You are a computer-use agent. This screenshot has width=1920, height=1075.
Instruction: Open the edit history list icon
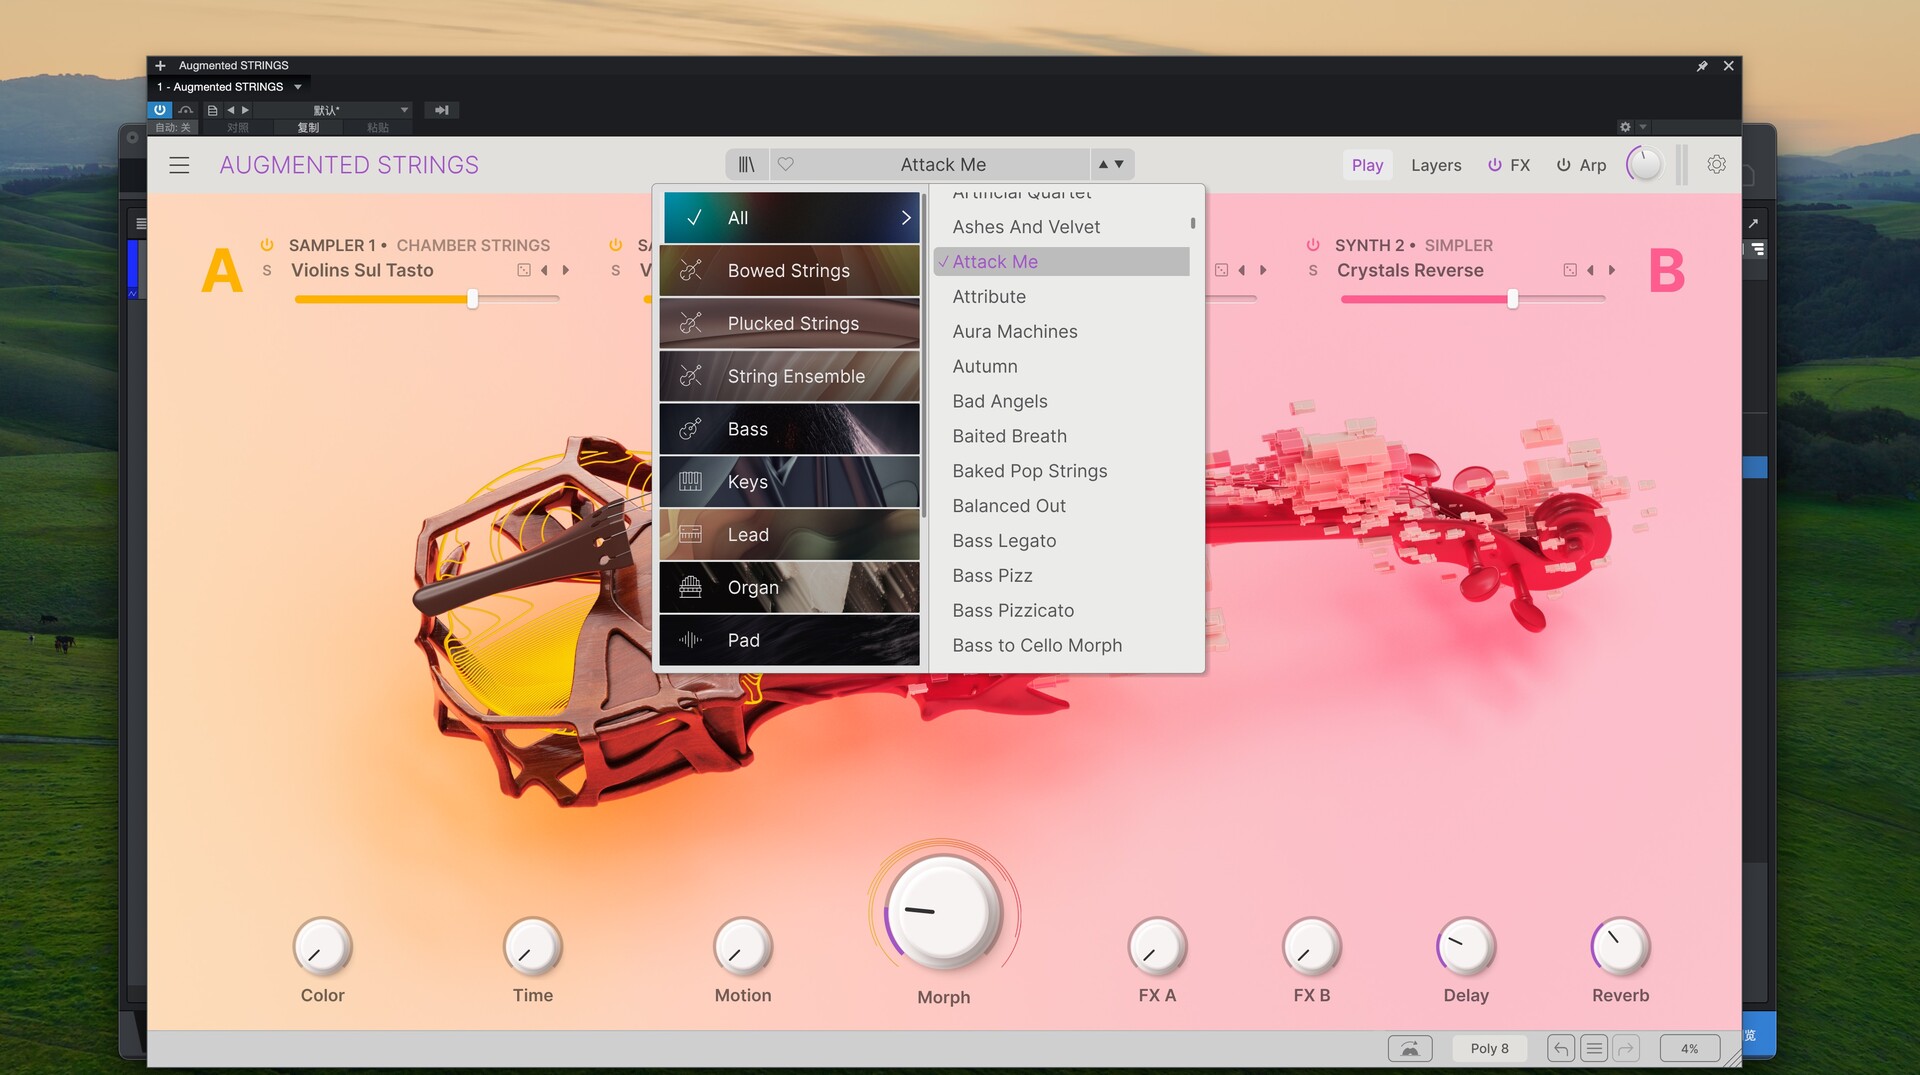point(1594,1048)
